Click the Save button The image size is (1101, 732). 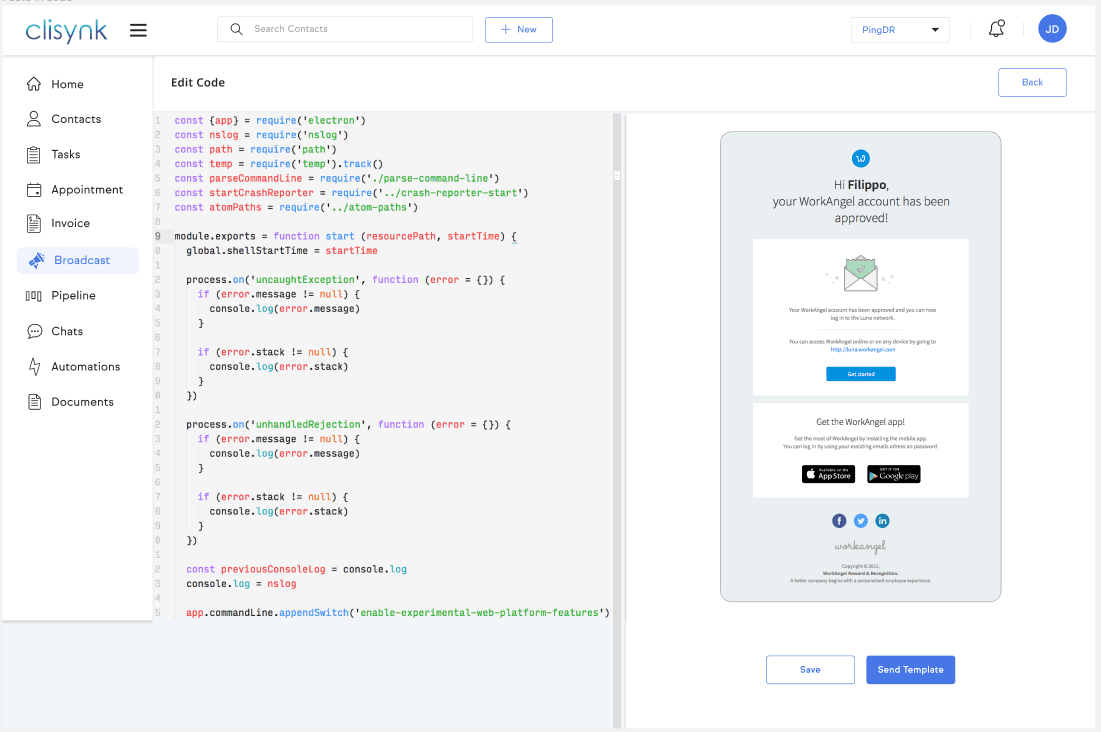coord(810,669)
